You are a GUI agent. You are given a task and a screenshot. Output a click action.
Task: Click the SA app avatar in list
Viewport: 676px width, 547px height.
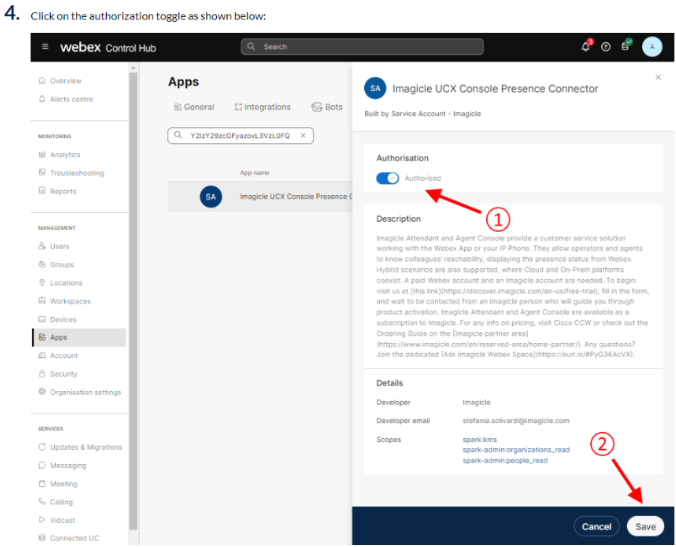point(210,197)
